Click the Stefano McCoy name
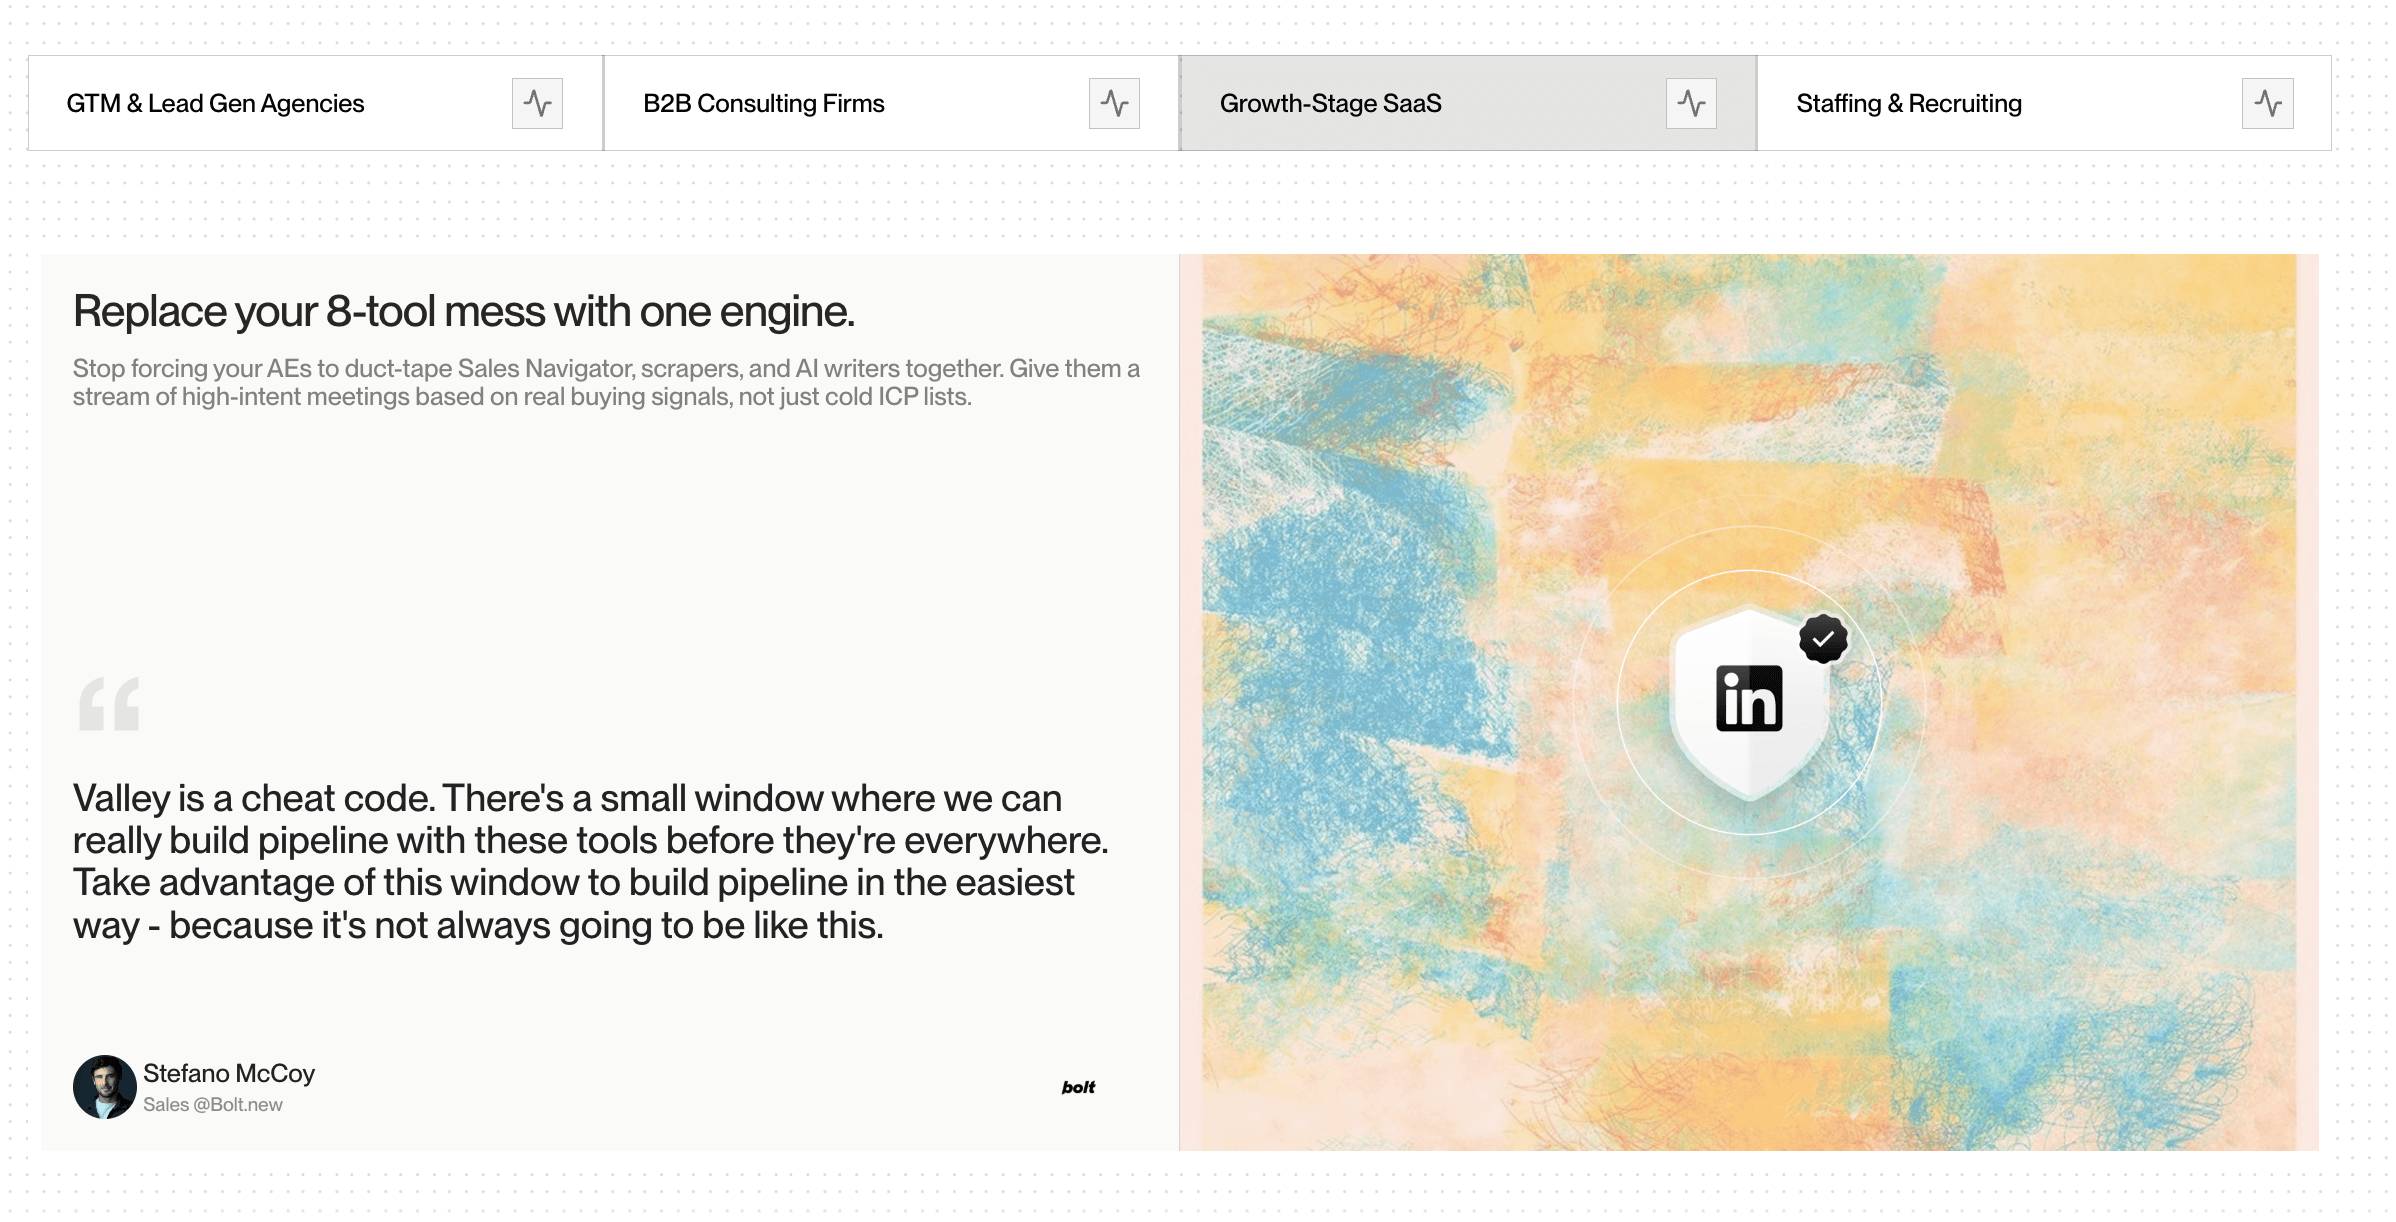 coord(229,1073)
